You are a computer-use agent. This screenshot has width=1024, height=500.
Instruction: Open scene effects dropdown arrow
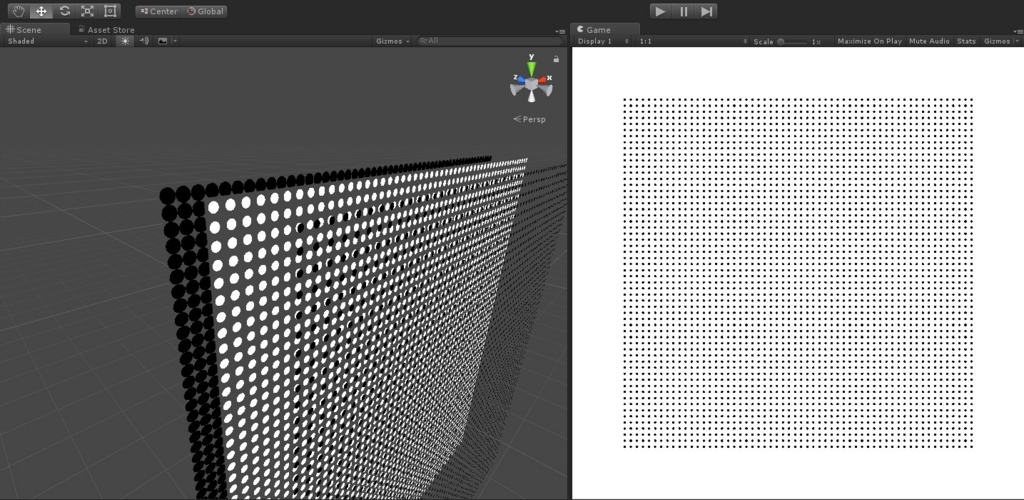tap(175, 40)
